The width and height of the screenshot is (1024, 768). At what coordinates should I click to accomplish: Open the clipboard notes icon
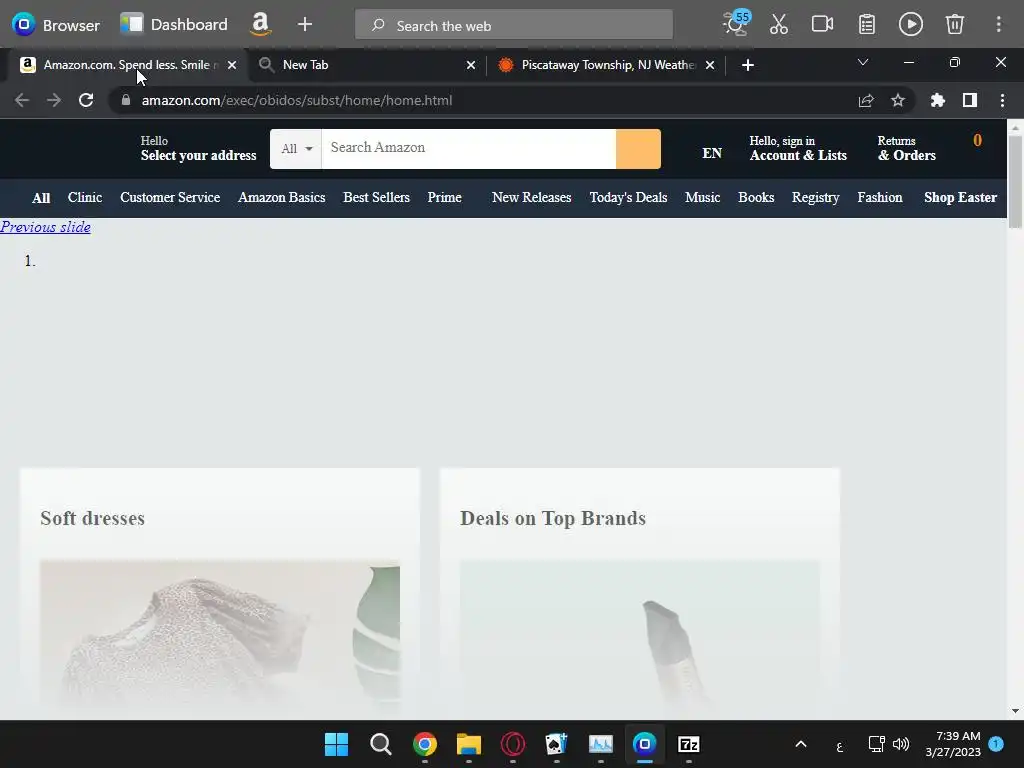867,25
